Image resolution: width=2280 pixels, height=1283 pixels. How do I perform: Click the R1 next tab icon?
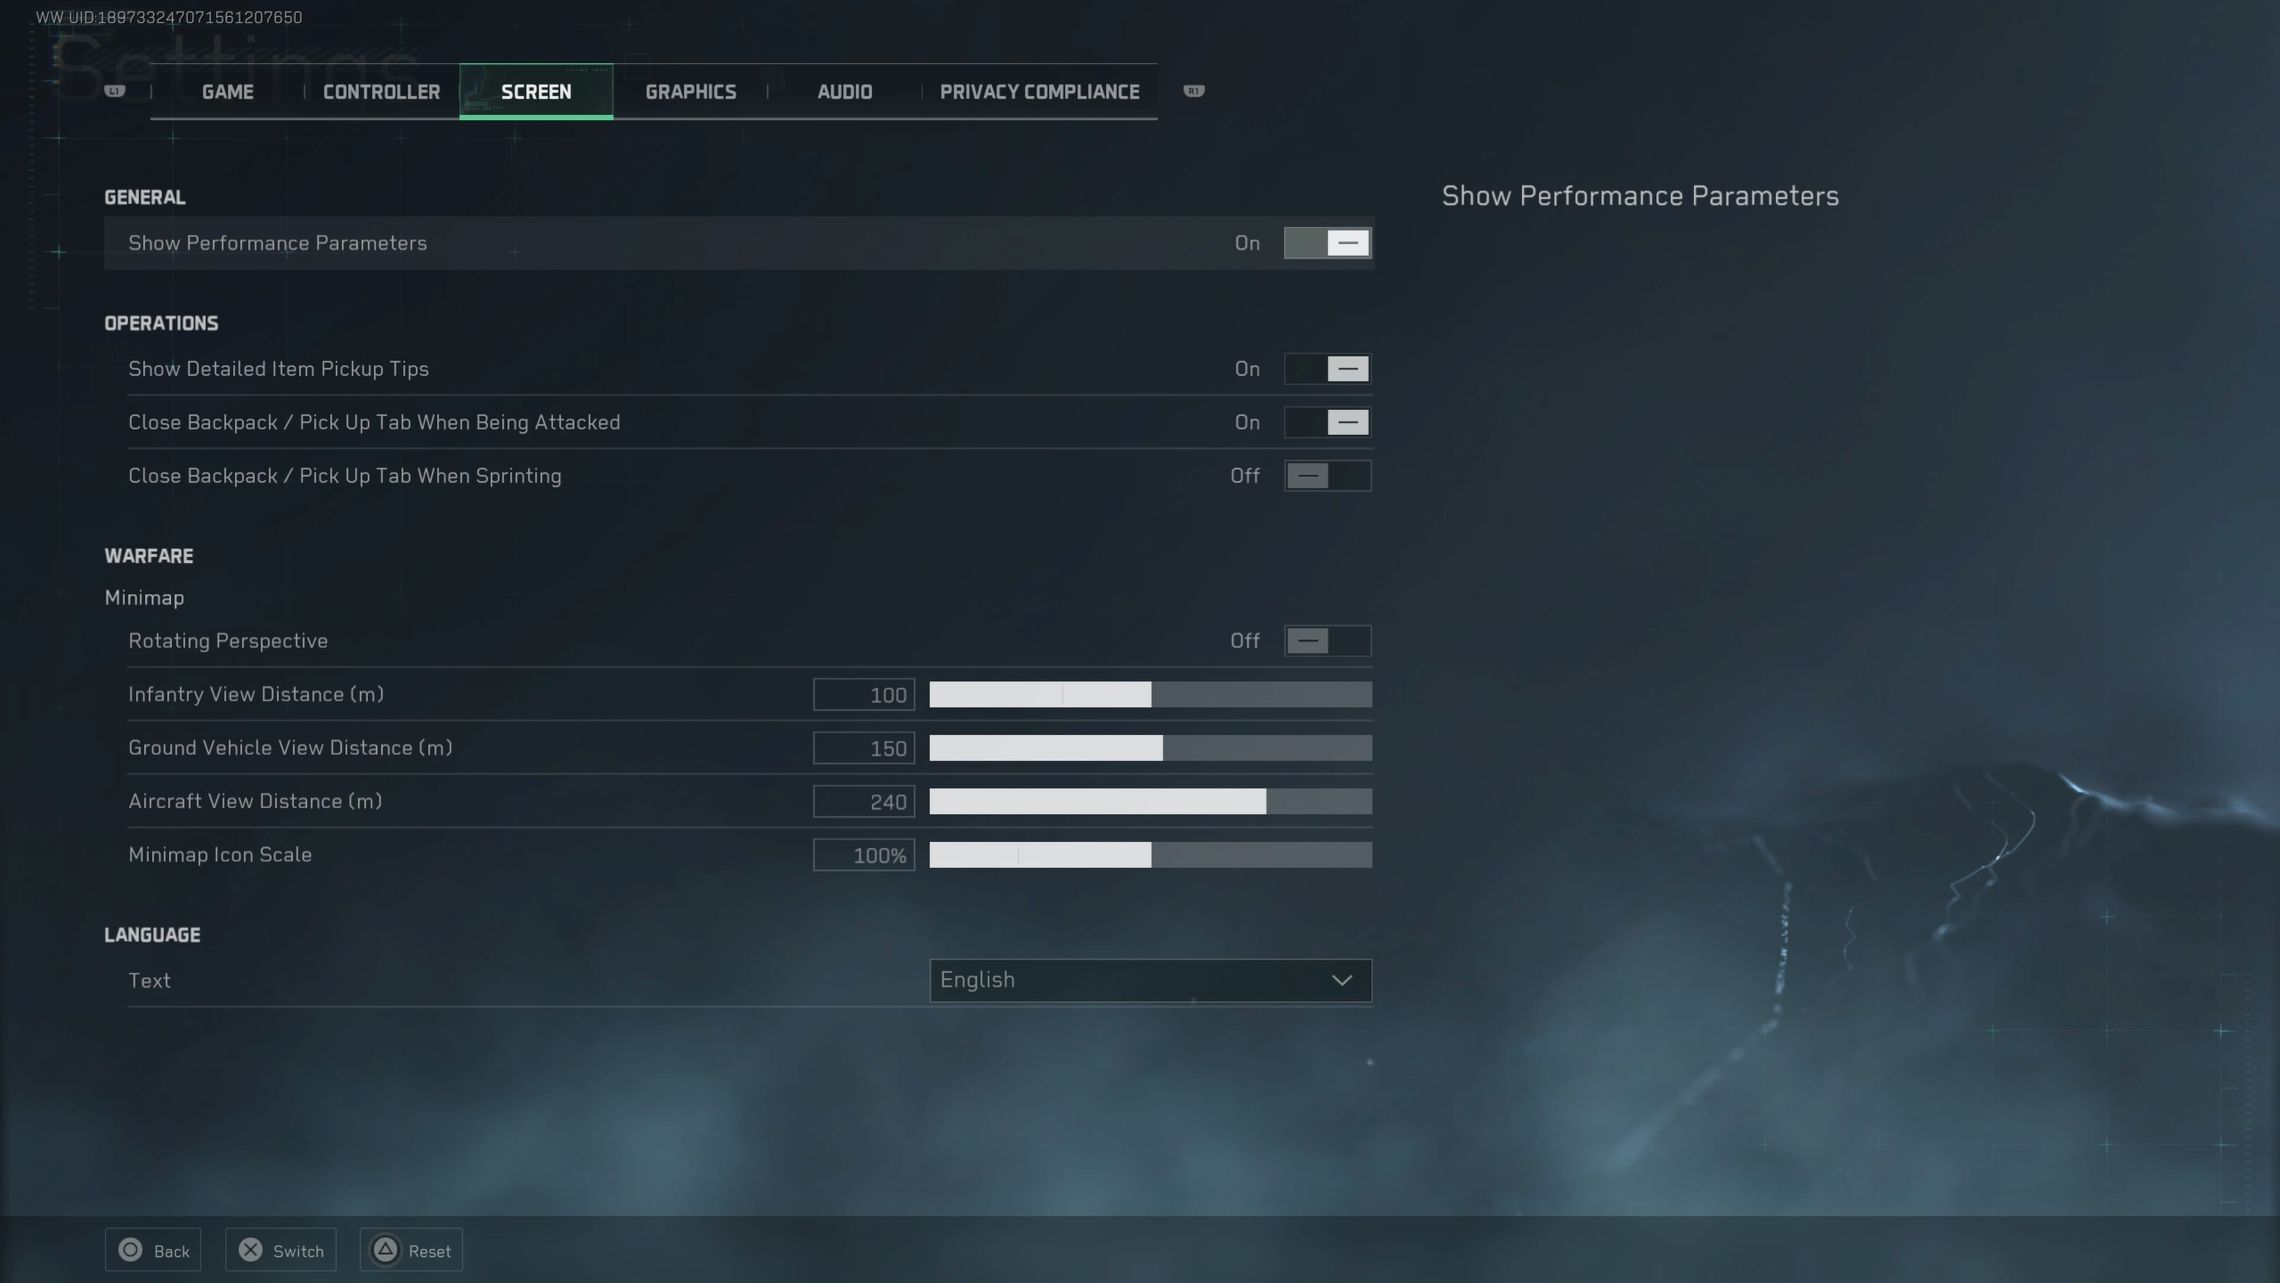(1193, 91)
